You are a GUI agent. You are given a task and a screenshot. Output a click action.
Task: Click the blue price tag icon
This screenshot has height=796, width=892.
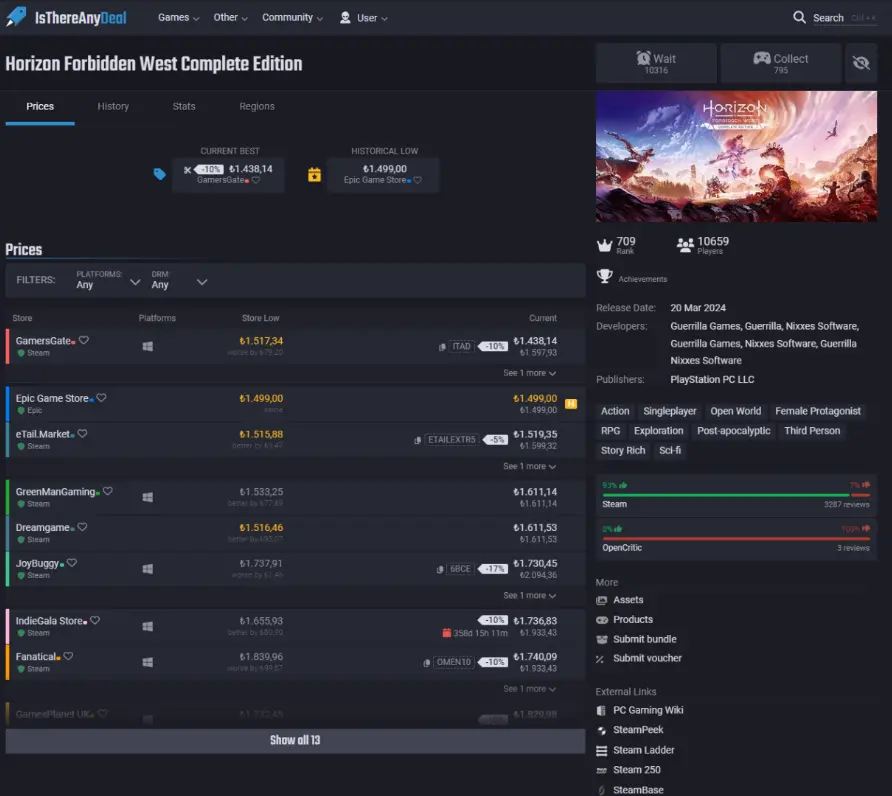coord(159,174)
